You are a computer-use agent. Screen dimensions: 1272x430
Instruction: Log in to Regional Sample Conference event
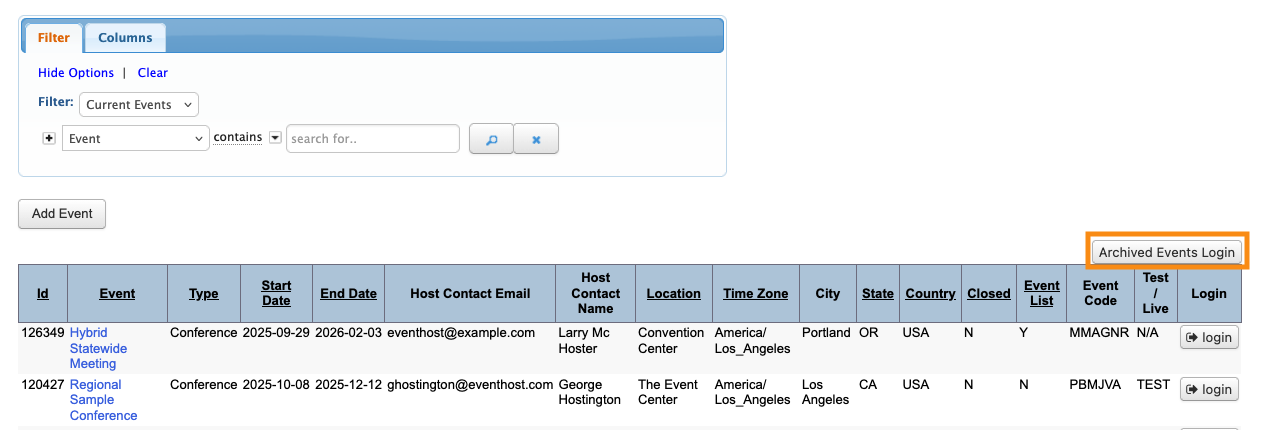pyautogui.click(x=1209, y=390)
